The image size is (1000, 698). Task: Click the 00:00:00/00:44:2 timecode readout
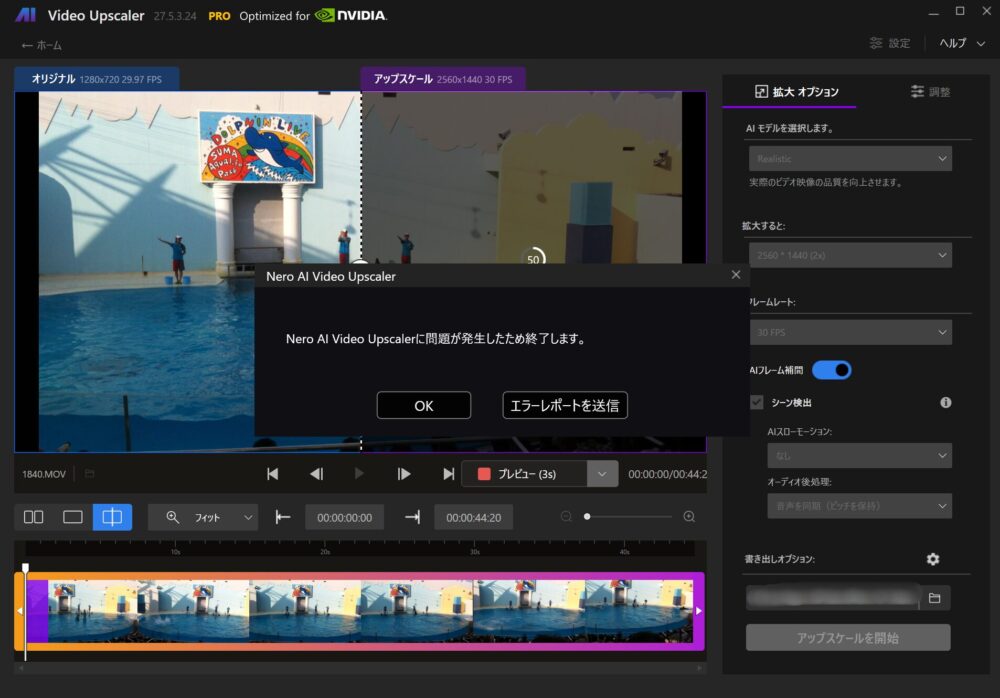coord(667,474)
